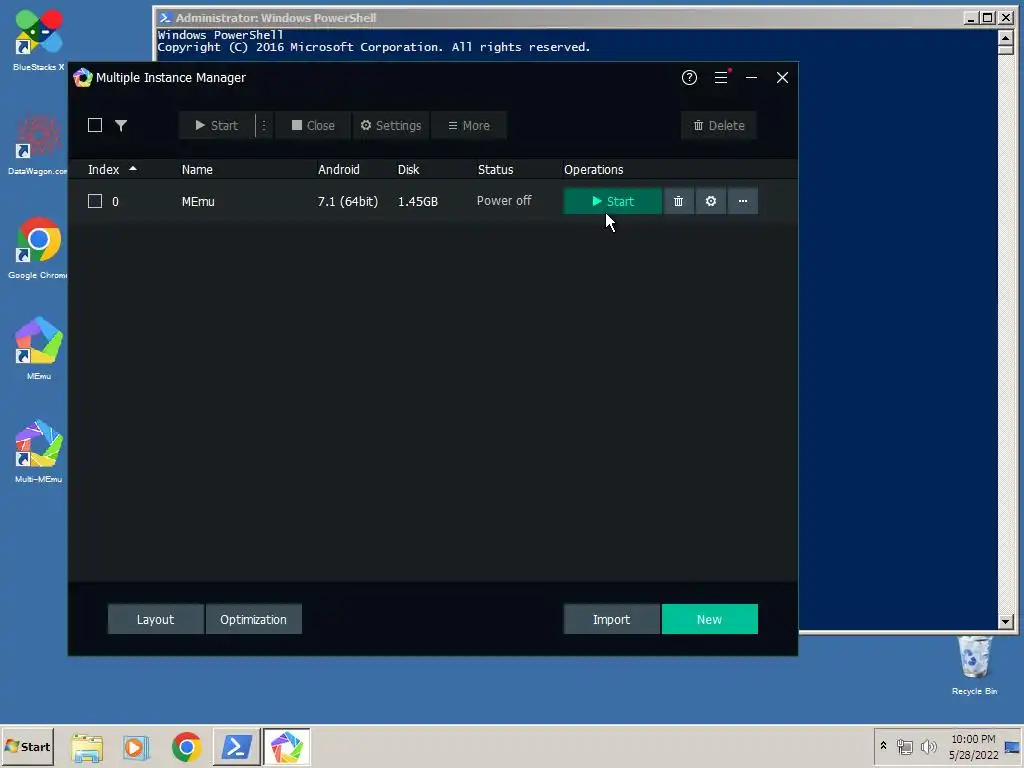Click Show desktop button at taskbar end
Viewport: 1024px width, 768px height.
1012,746
